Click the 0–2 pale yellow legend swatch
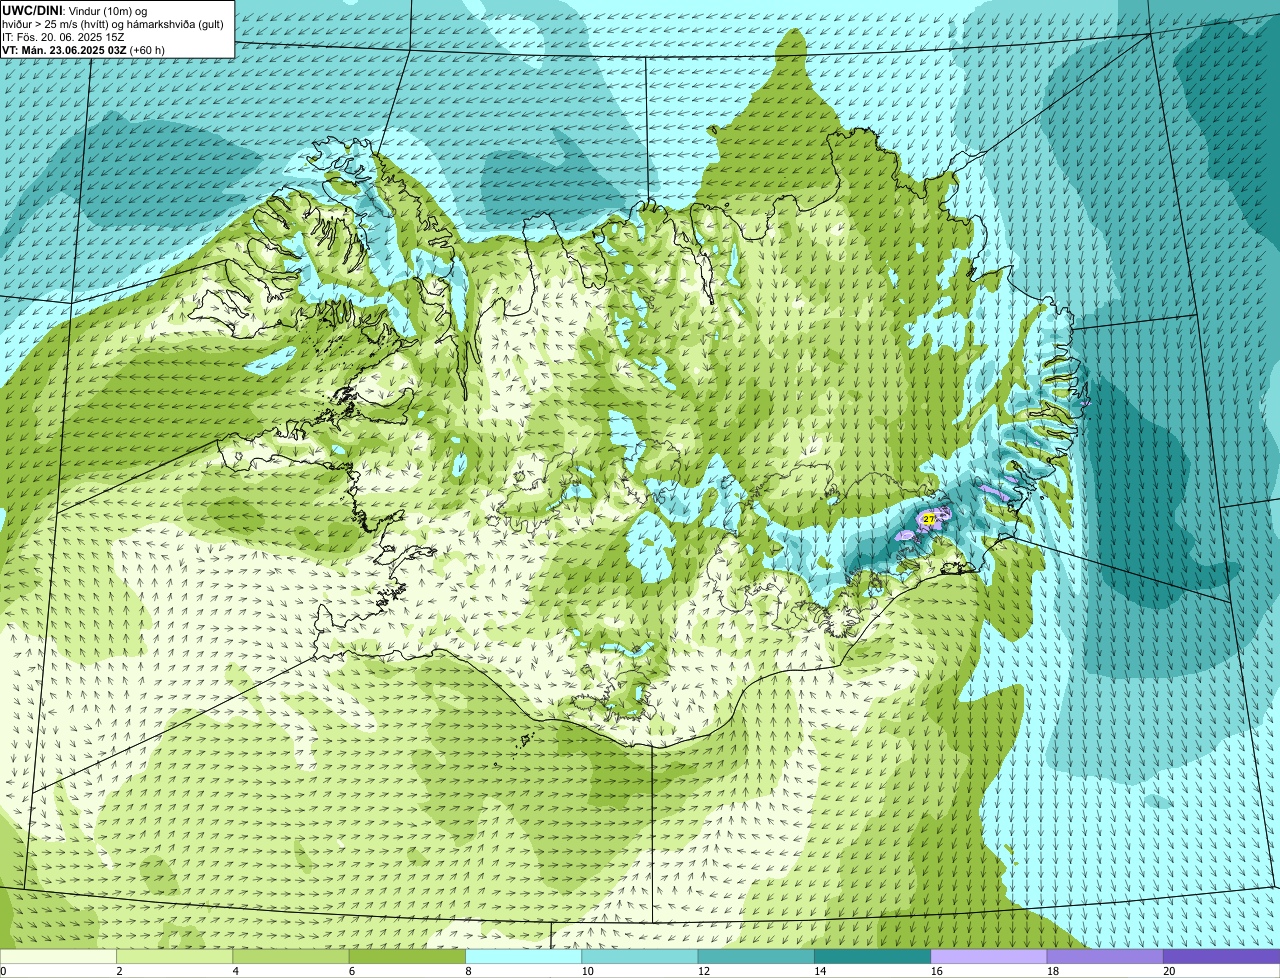 tap(58, 957)
